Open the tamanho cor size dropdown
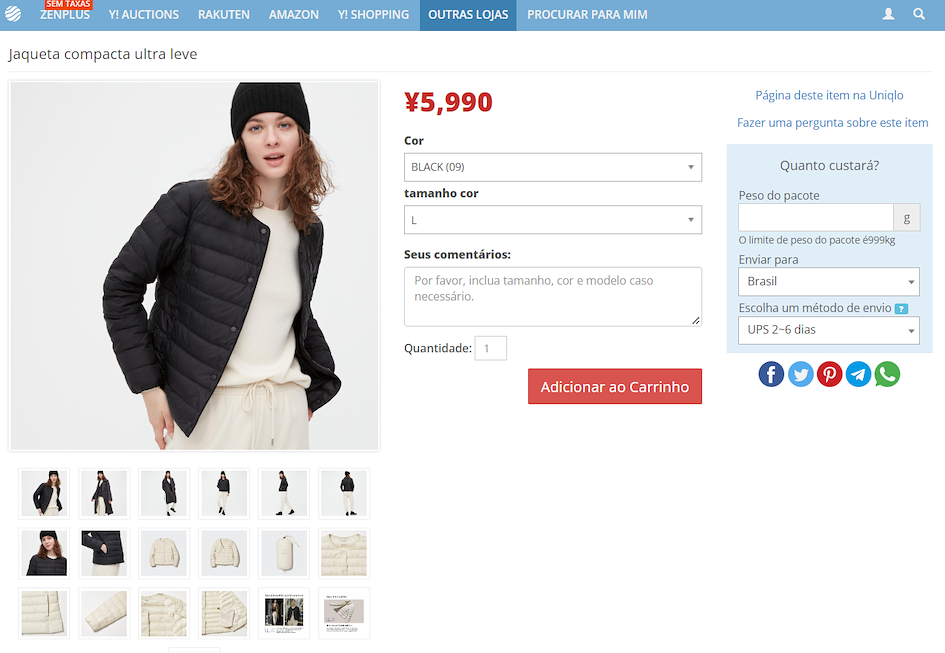 tap(553, 220)
